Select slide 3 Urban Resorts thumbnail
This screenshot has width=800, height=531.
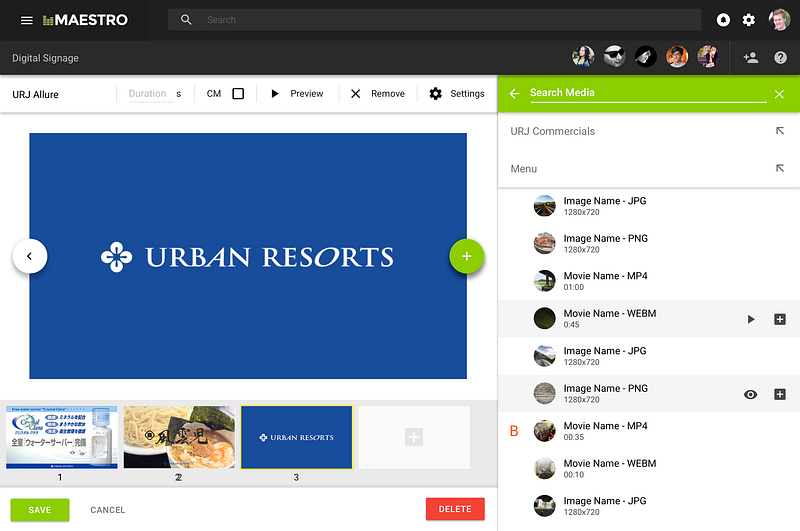(296, 437)
